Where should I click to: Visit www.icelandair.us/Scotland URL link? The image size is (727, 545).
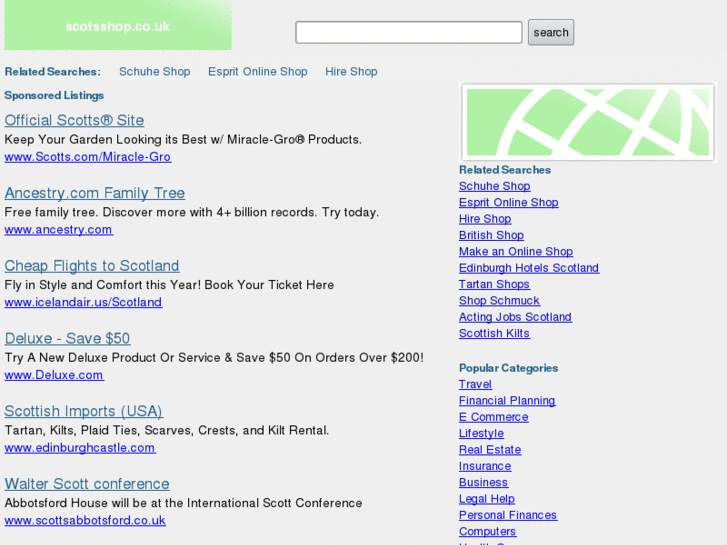coord(83,302)
